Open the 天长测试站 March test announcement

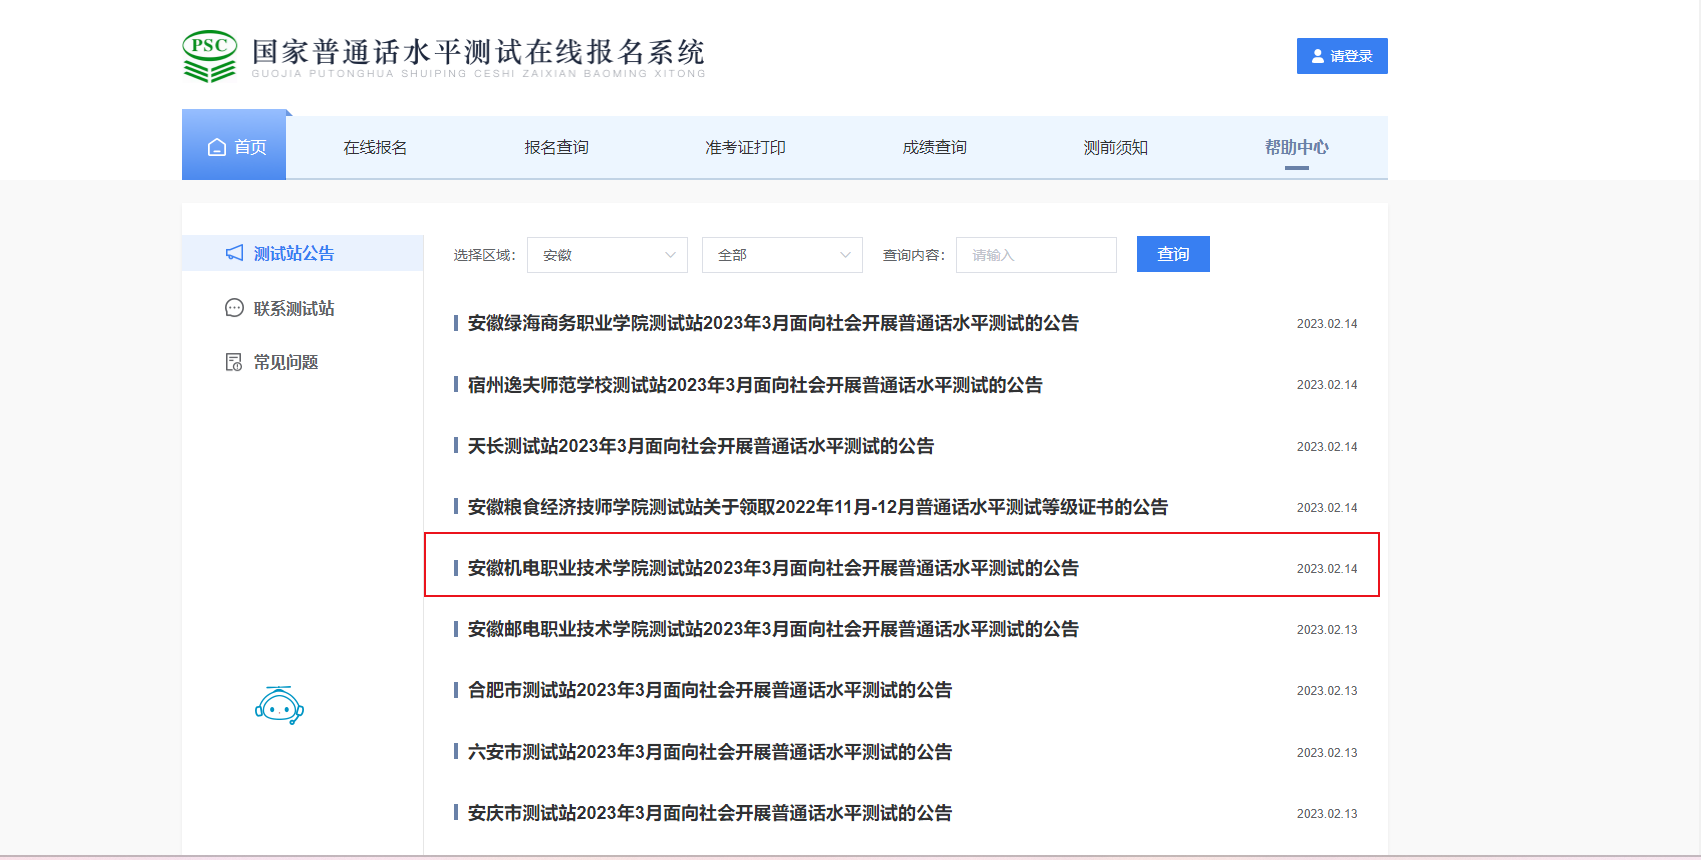700,446
